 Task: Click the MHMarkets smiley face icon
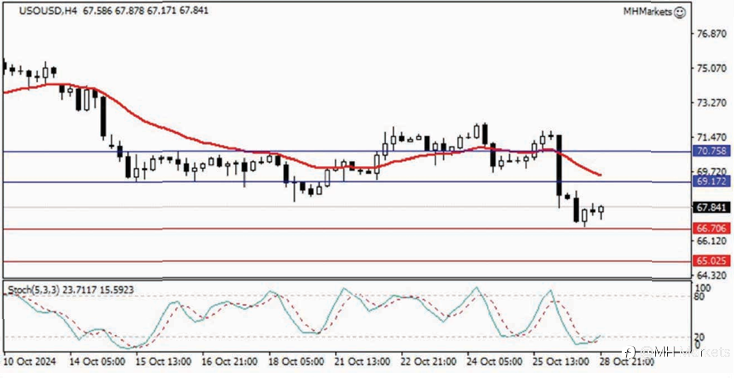click(680, 12)
